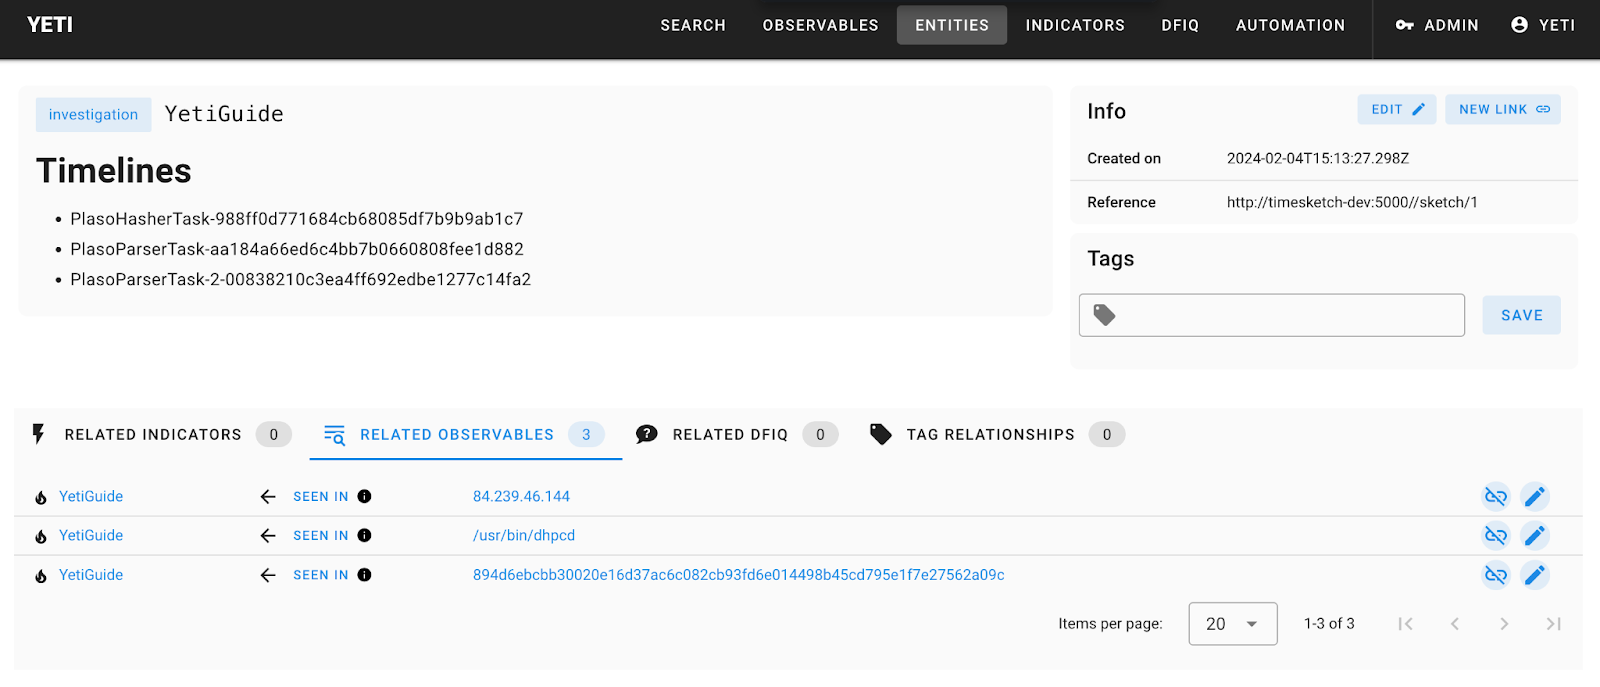Unlink the 84.239.46.144 observable relationship

[1496, 496]
